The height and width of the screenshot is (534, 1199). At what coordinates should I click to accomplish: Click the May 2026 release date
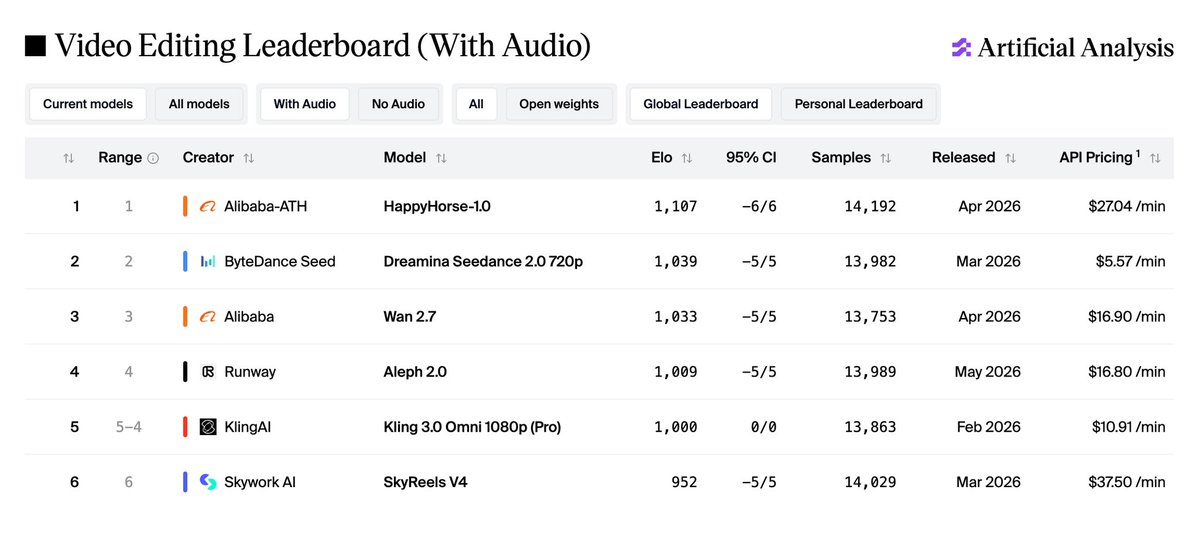tap(987, 372)
